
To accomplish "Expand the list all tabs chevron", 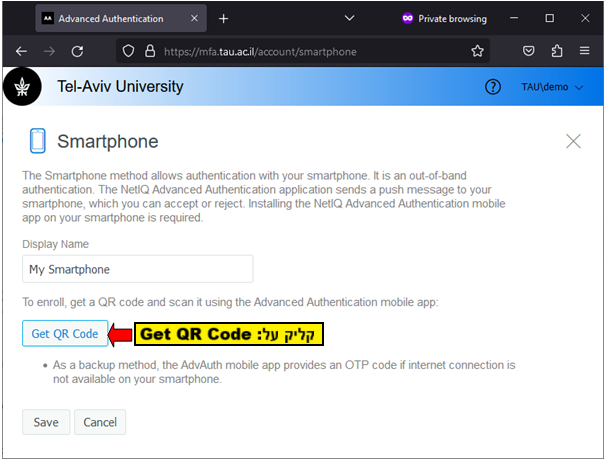I will 349,18.
